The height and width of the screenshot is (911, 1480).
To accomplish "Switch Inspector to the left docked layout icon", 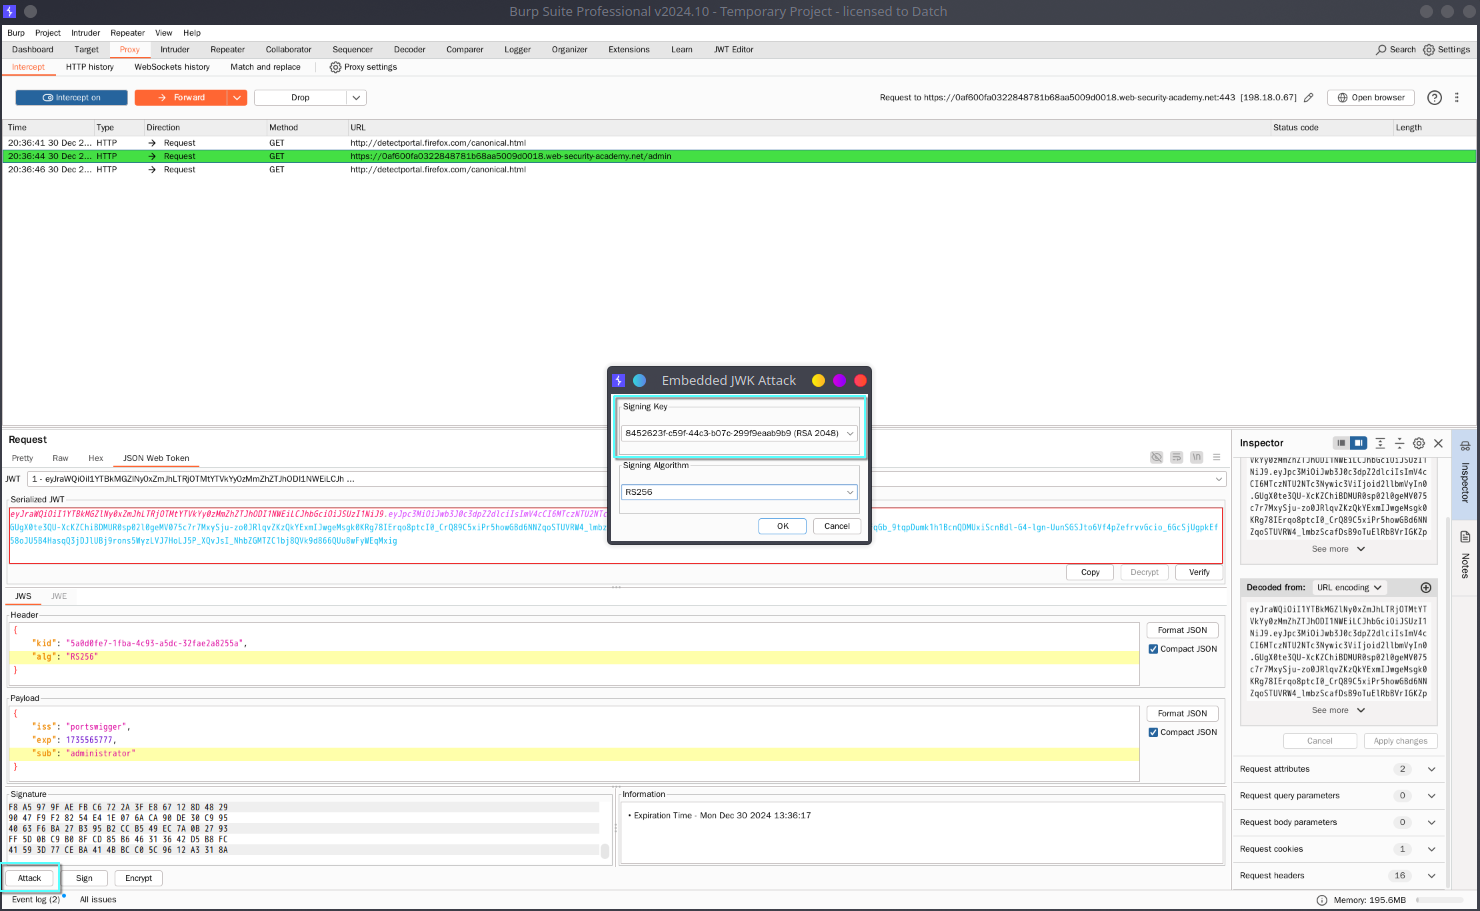I will pos(1341,443).
